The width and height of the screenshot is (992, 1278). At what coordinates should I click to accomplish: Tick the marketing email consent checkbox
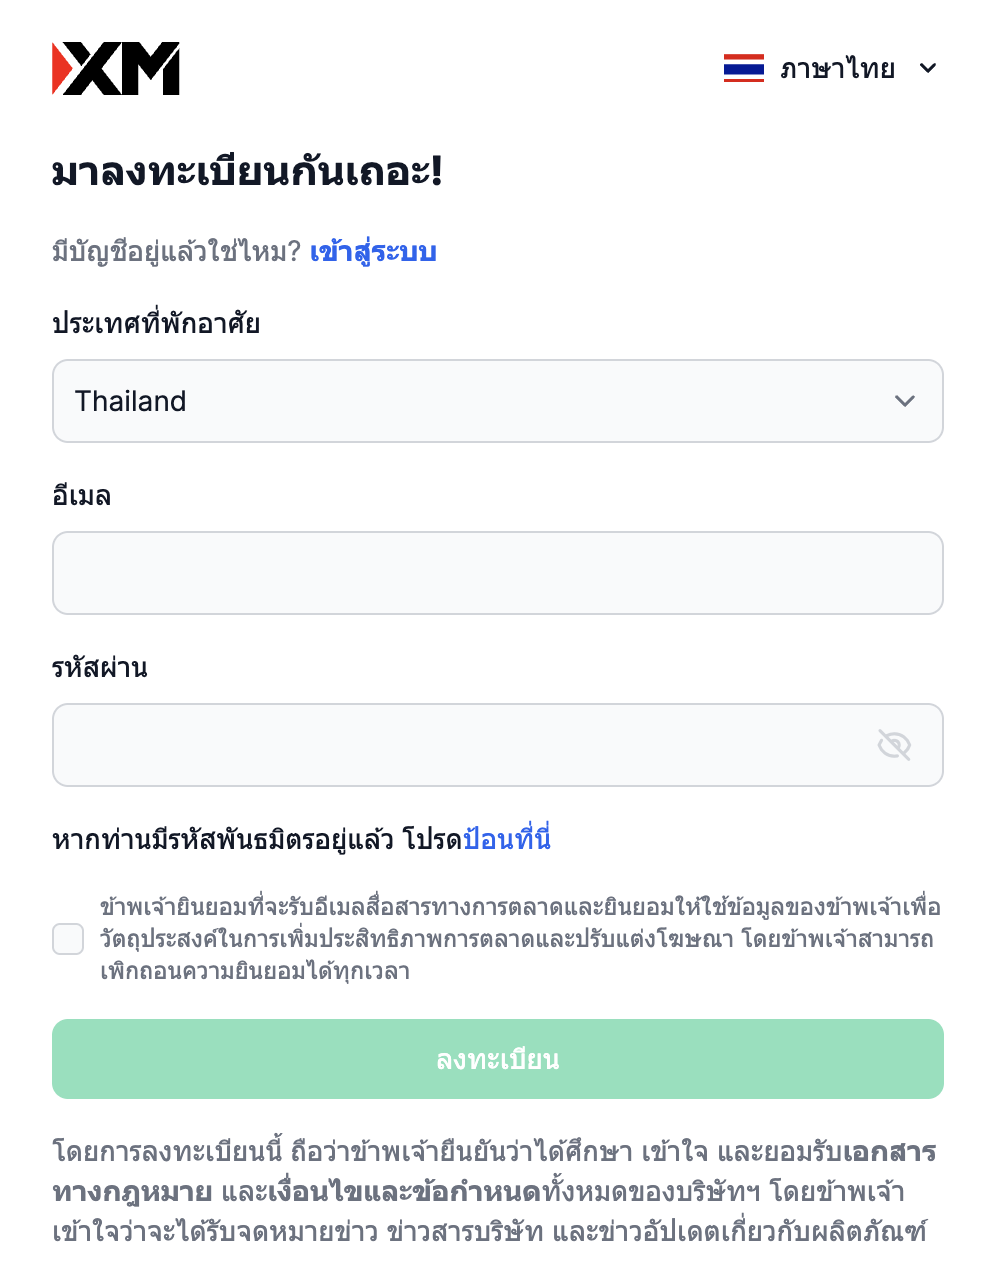[68, 939]
